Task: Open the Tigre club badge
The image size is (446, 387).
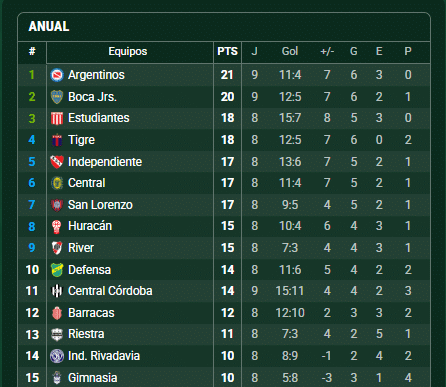Action: 57,140
